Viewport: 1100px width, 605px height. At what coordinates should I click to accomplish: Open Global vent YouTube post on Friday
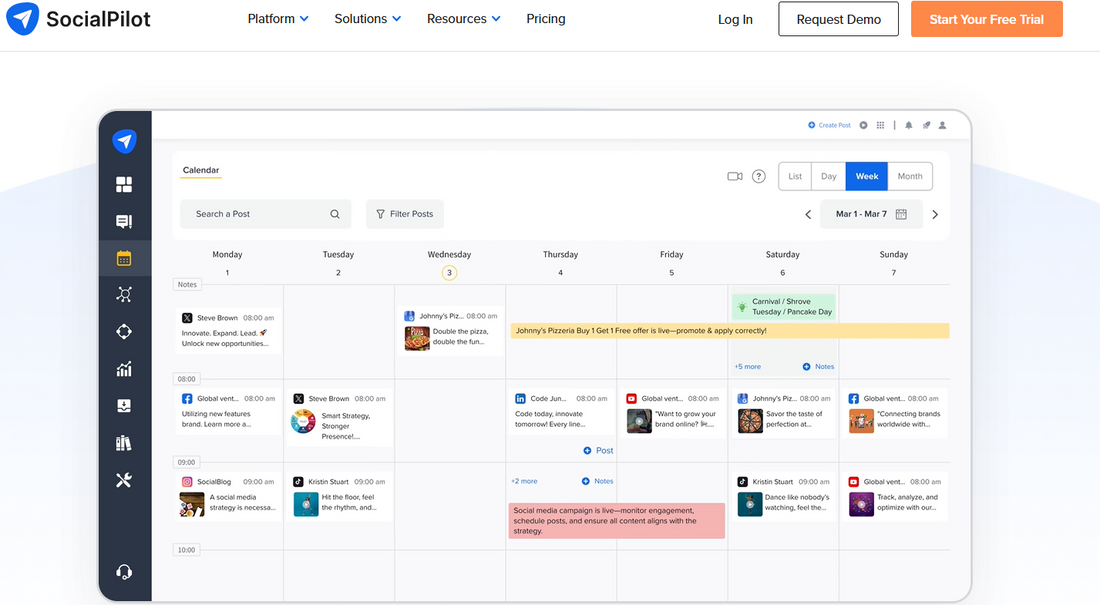pyautogui.click(x=673, y=413)
